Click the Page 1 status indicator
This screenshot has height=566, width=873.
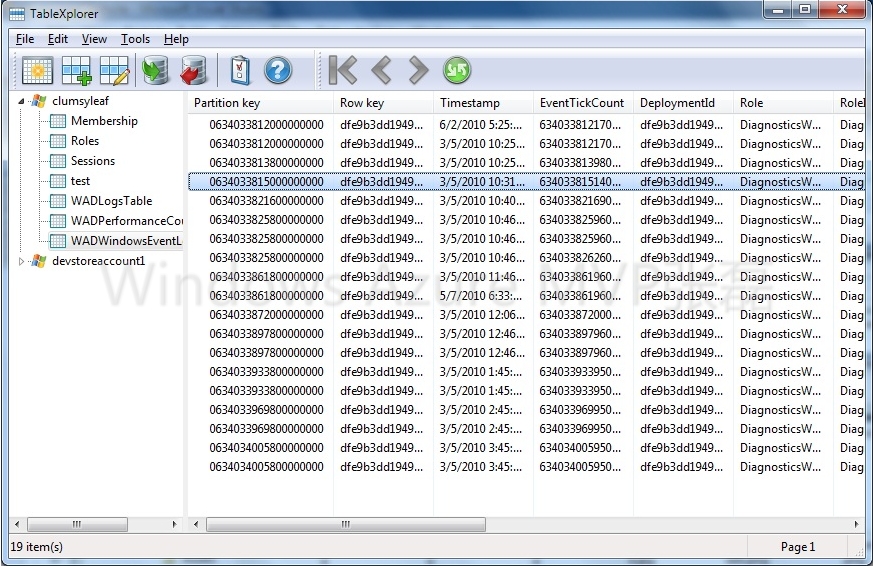pos(798,547)
